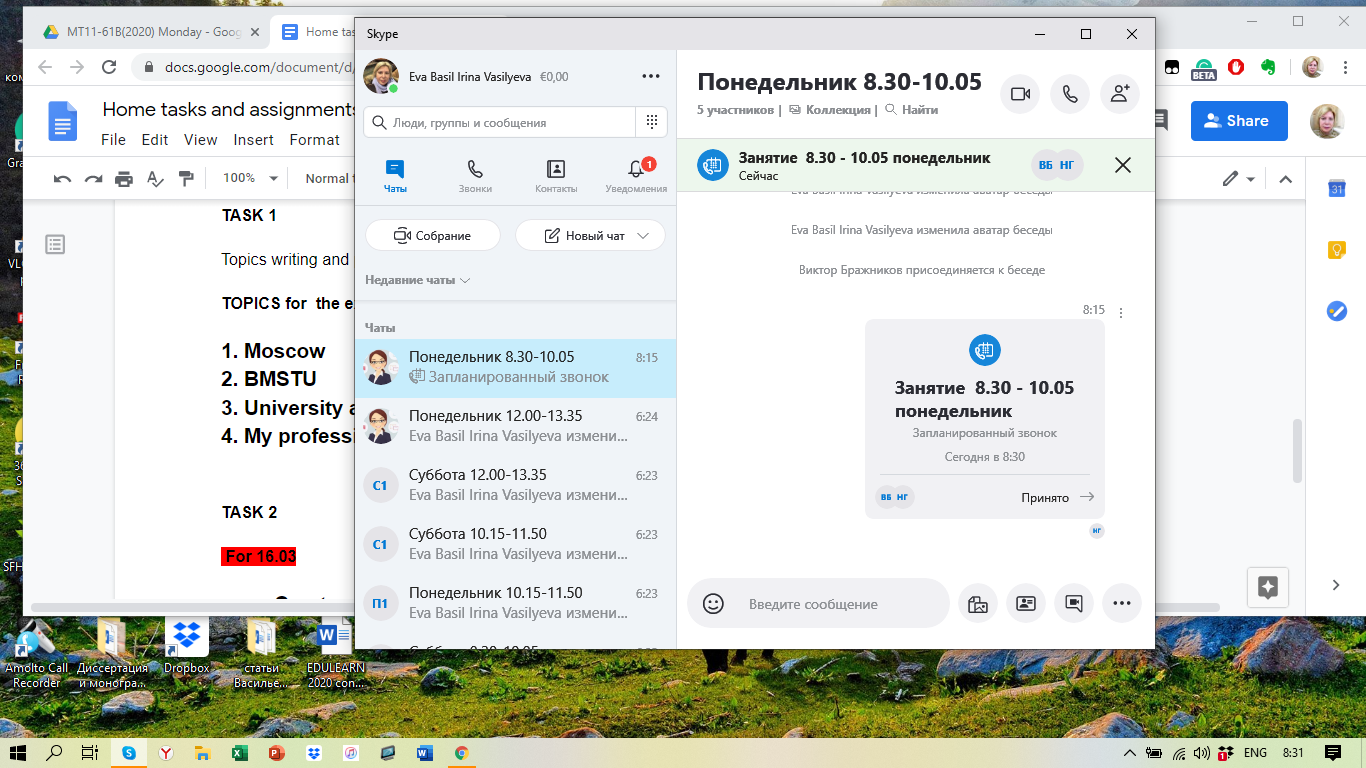Start an audio call in the chat

[x=1070, y=94]
